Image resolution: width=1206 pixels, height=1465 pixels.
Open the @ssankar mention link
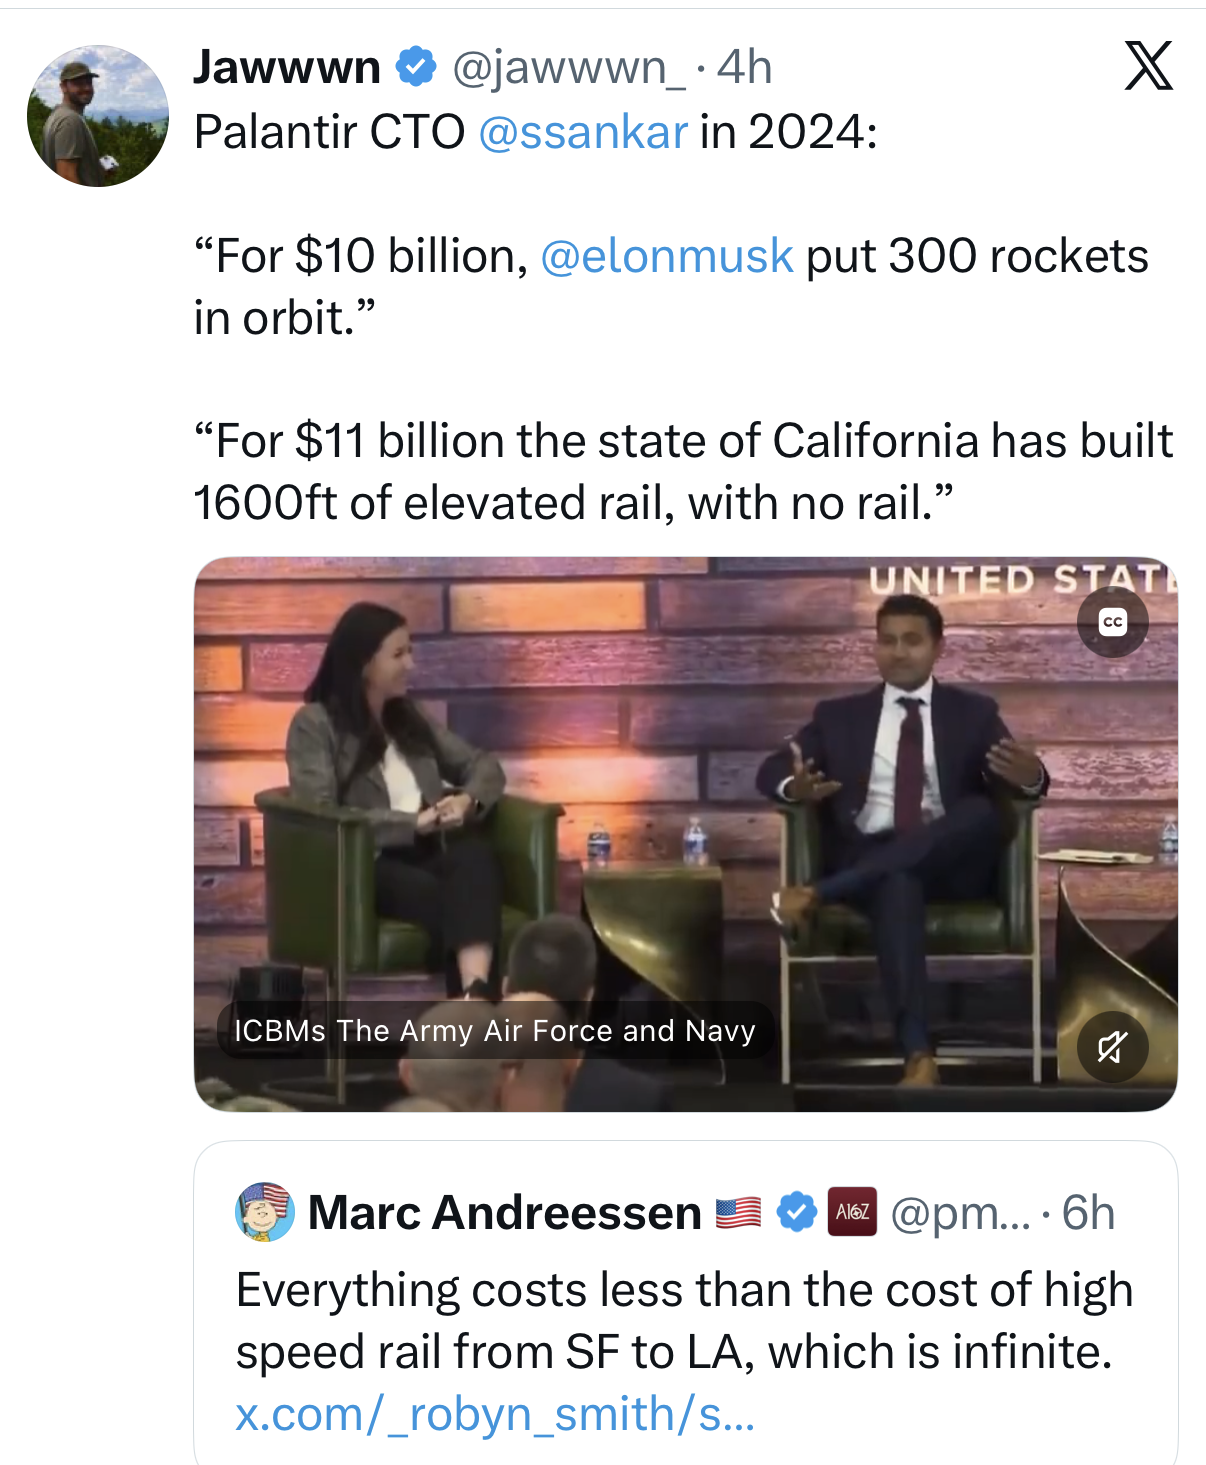(583, 132)
